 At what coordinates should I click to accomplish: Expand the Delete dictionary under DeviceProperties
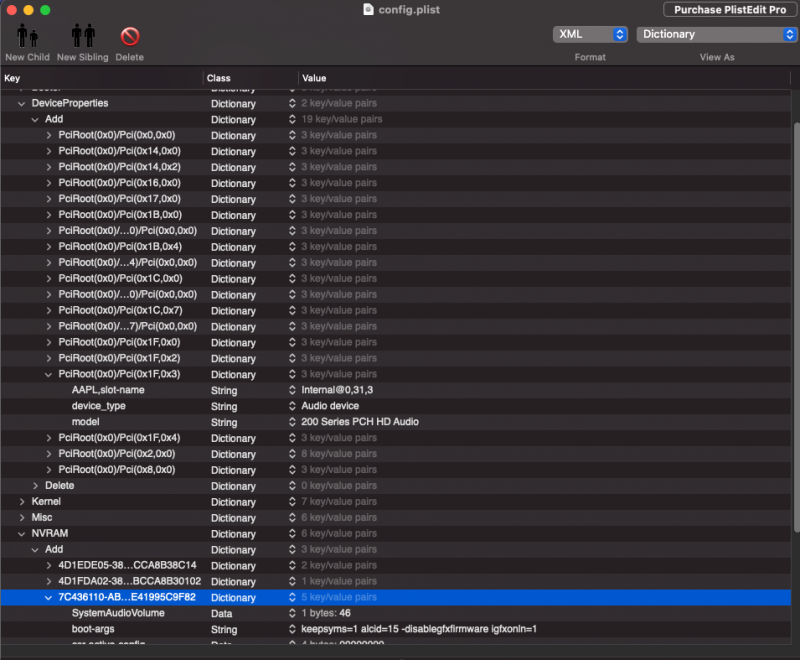[x=36, y=486]
